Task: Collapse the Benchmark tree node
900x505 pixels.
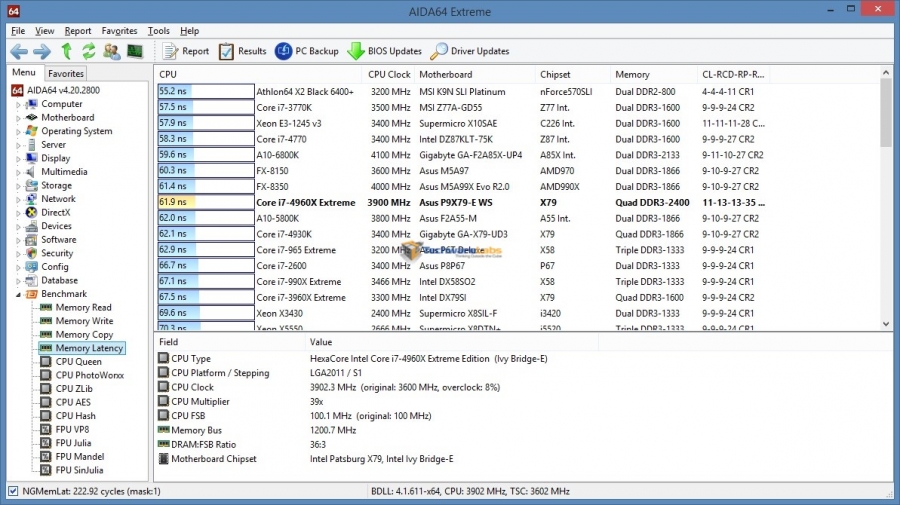Action: point(18,294)
